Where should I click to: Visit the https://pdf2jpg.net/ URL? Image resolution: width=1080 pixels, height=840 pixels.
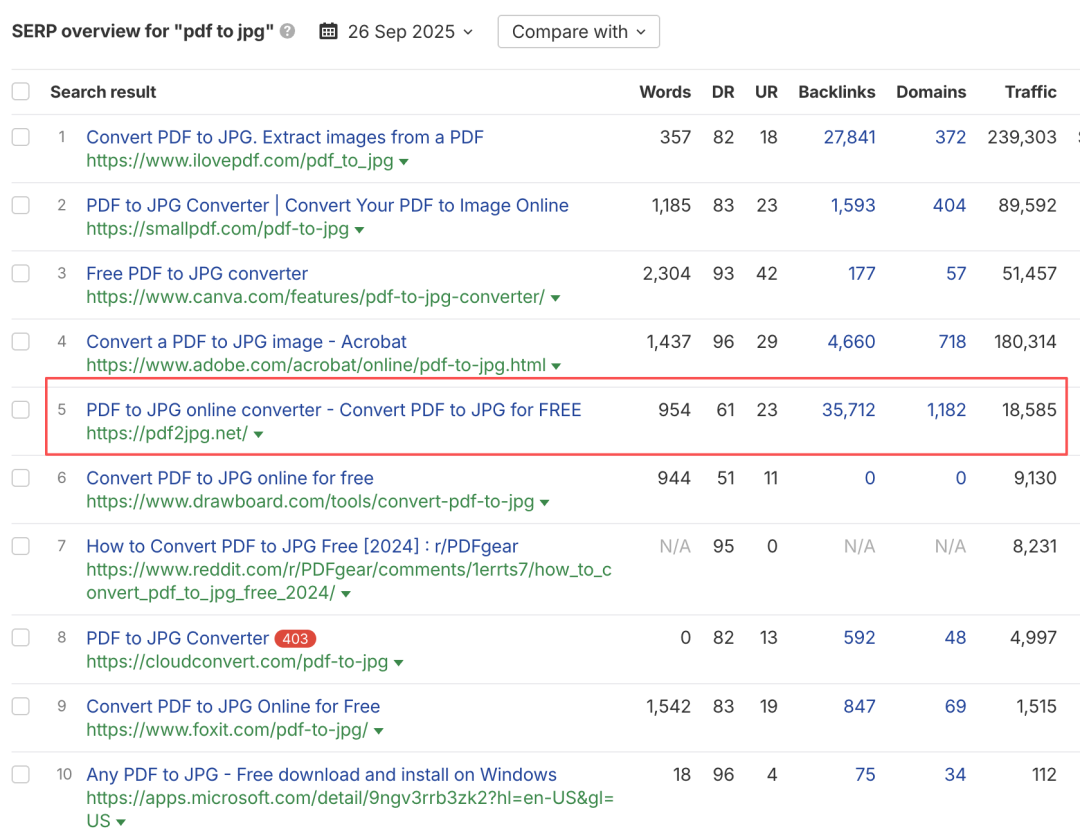point(167,433)
